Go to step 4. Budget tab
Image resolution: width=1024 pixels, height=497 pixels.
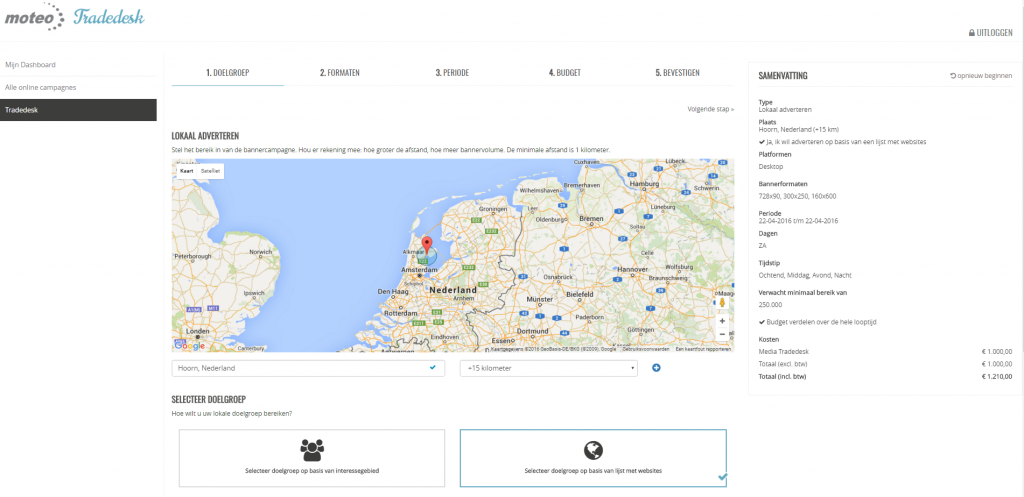(565, 73)
